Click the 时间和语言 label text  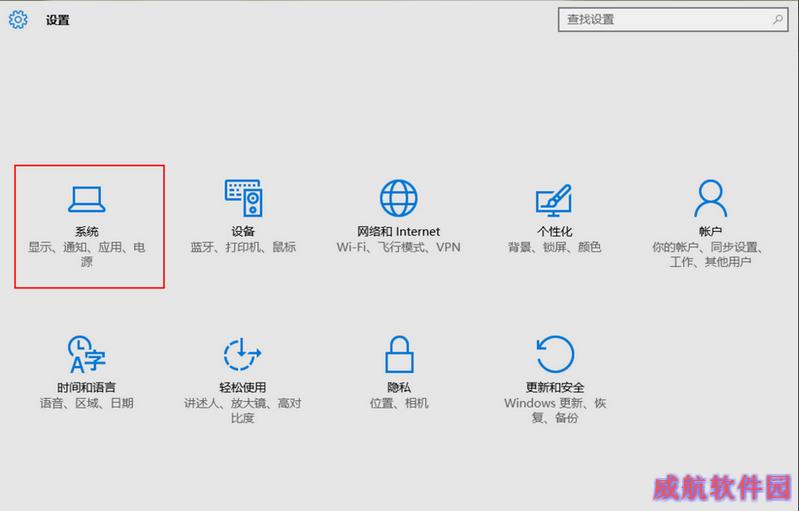click(x=87, y=388)
